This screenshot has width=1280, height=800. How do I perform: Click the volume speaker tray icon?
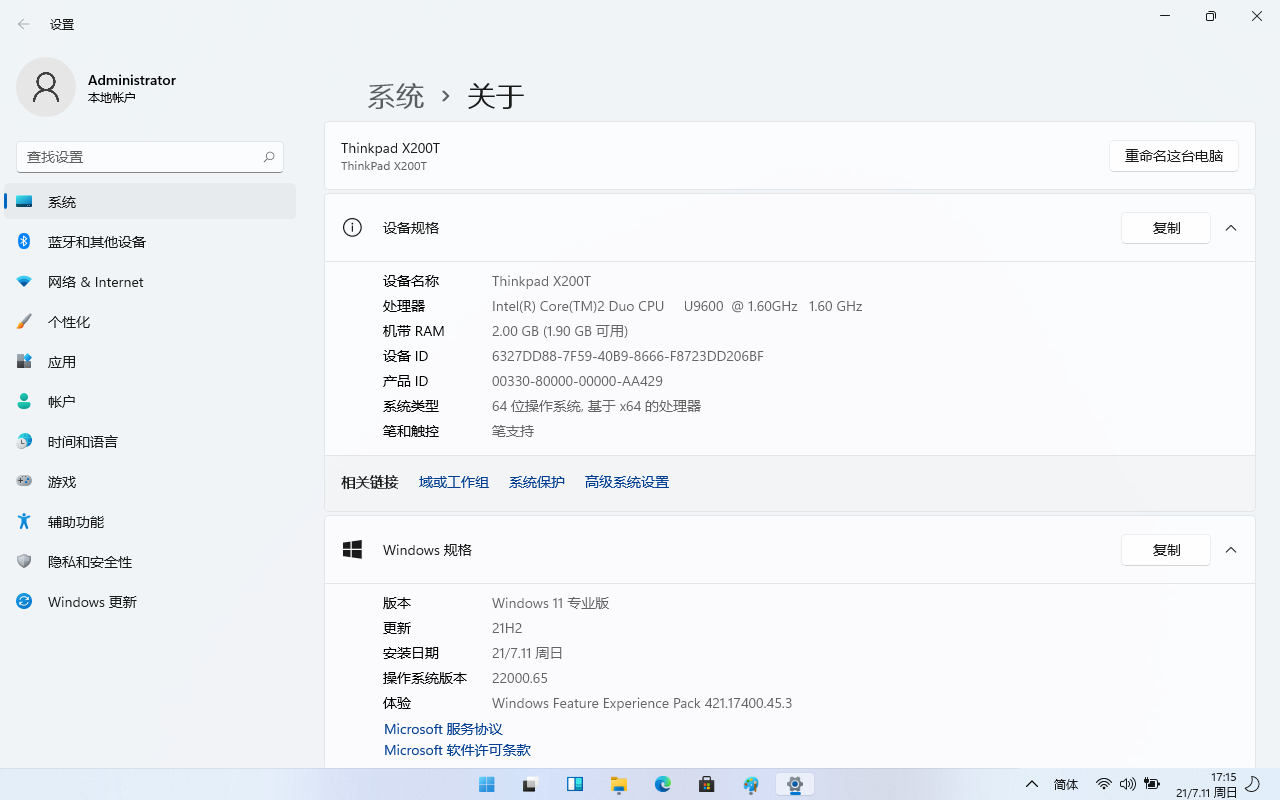(1128, 785)
